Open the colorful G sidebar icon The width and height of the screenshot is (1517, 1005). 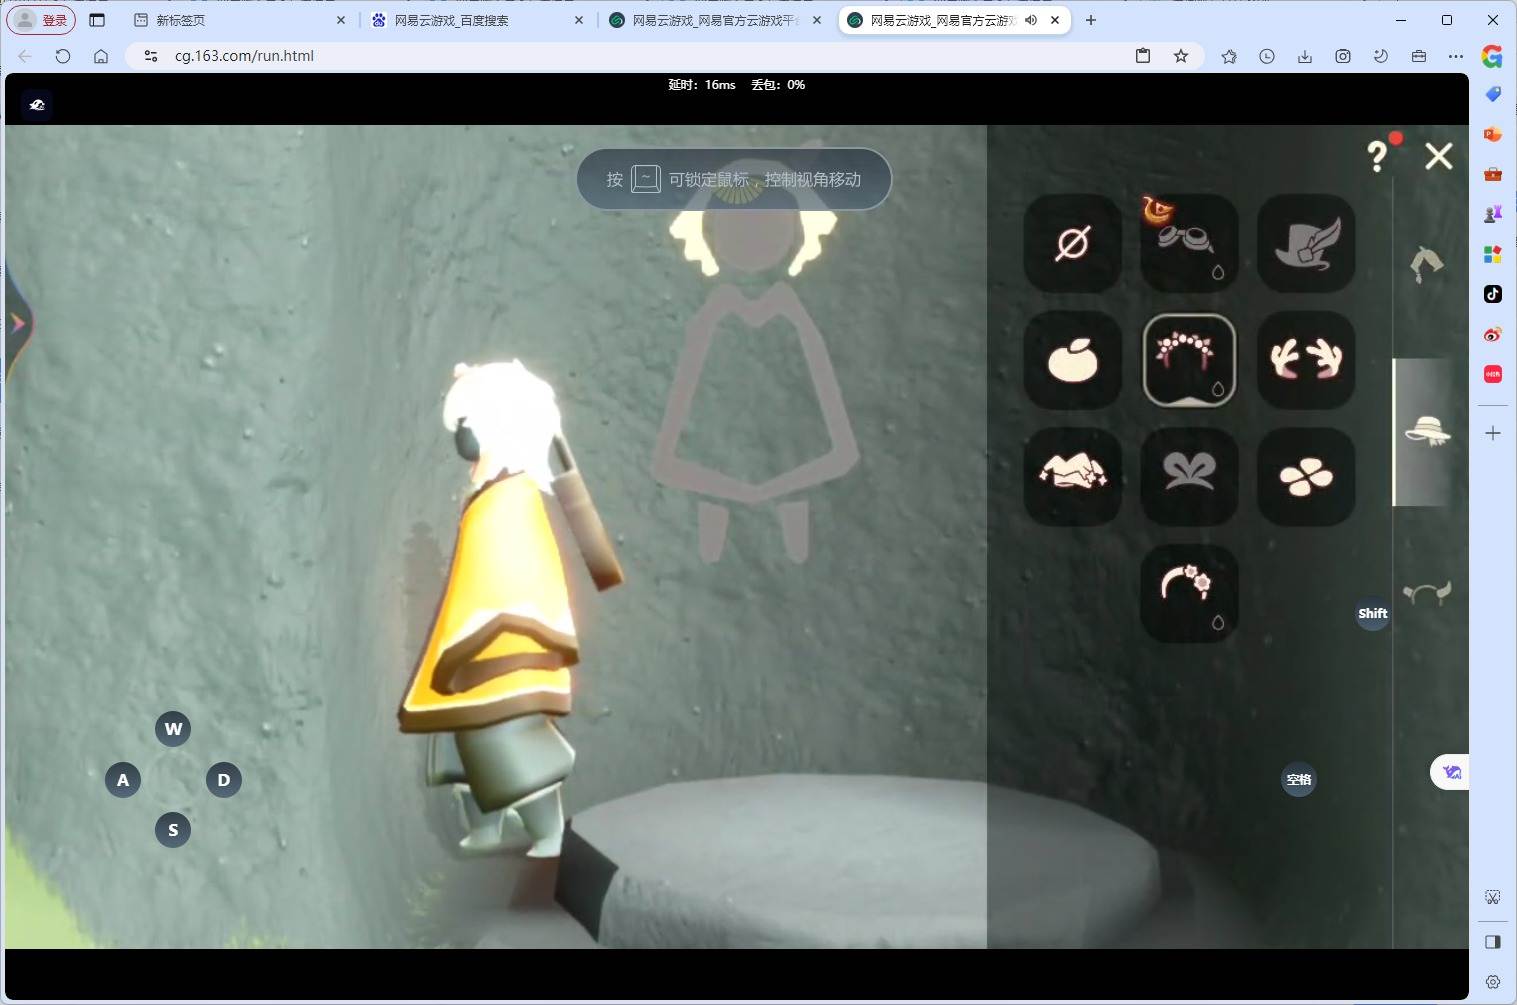pyautogui.click(x=1492, y=56)
